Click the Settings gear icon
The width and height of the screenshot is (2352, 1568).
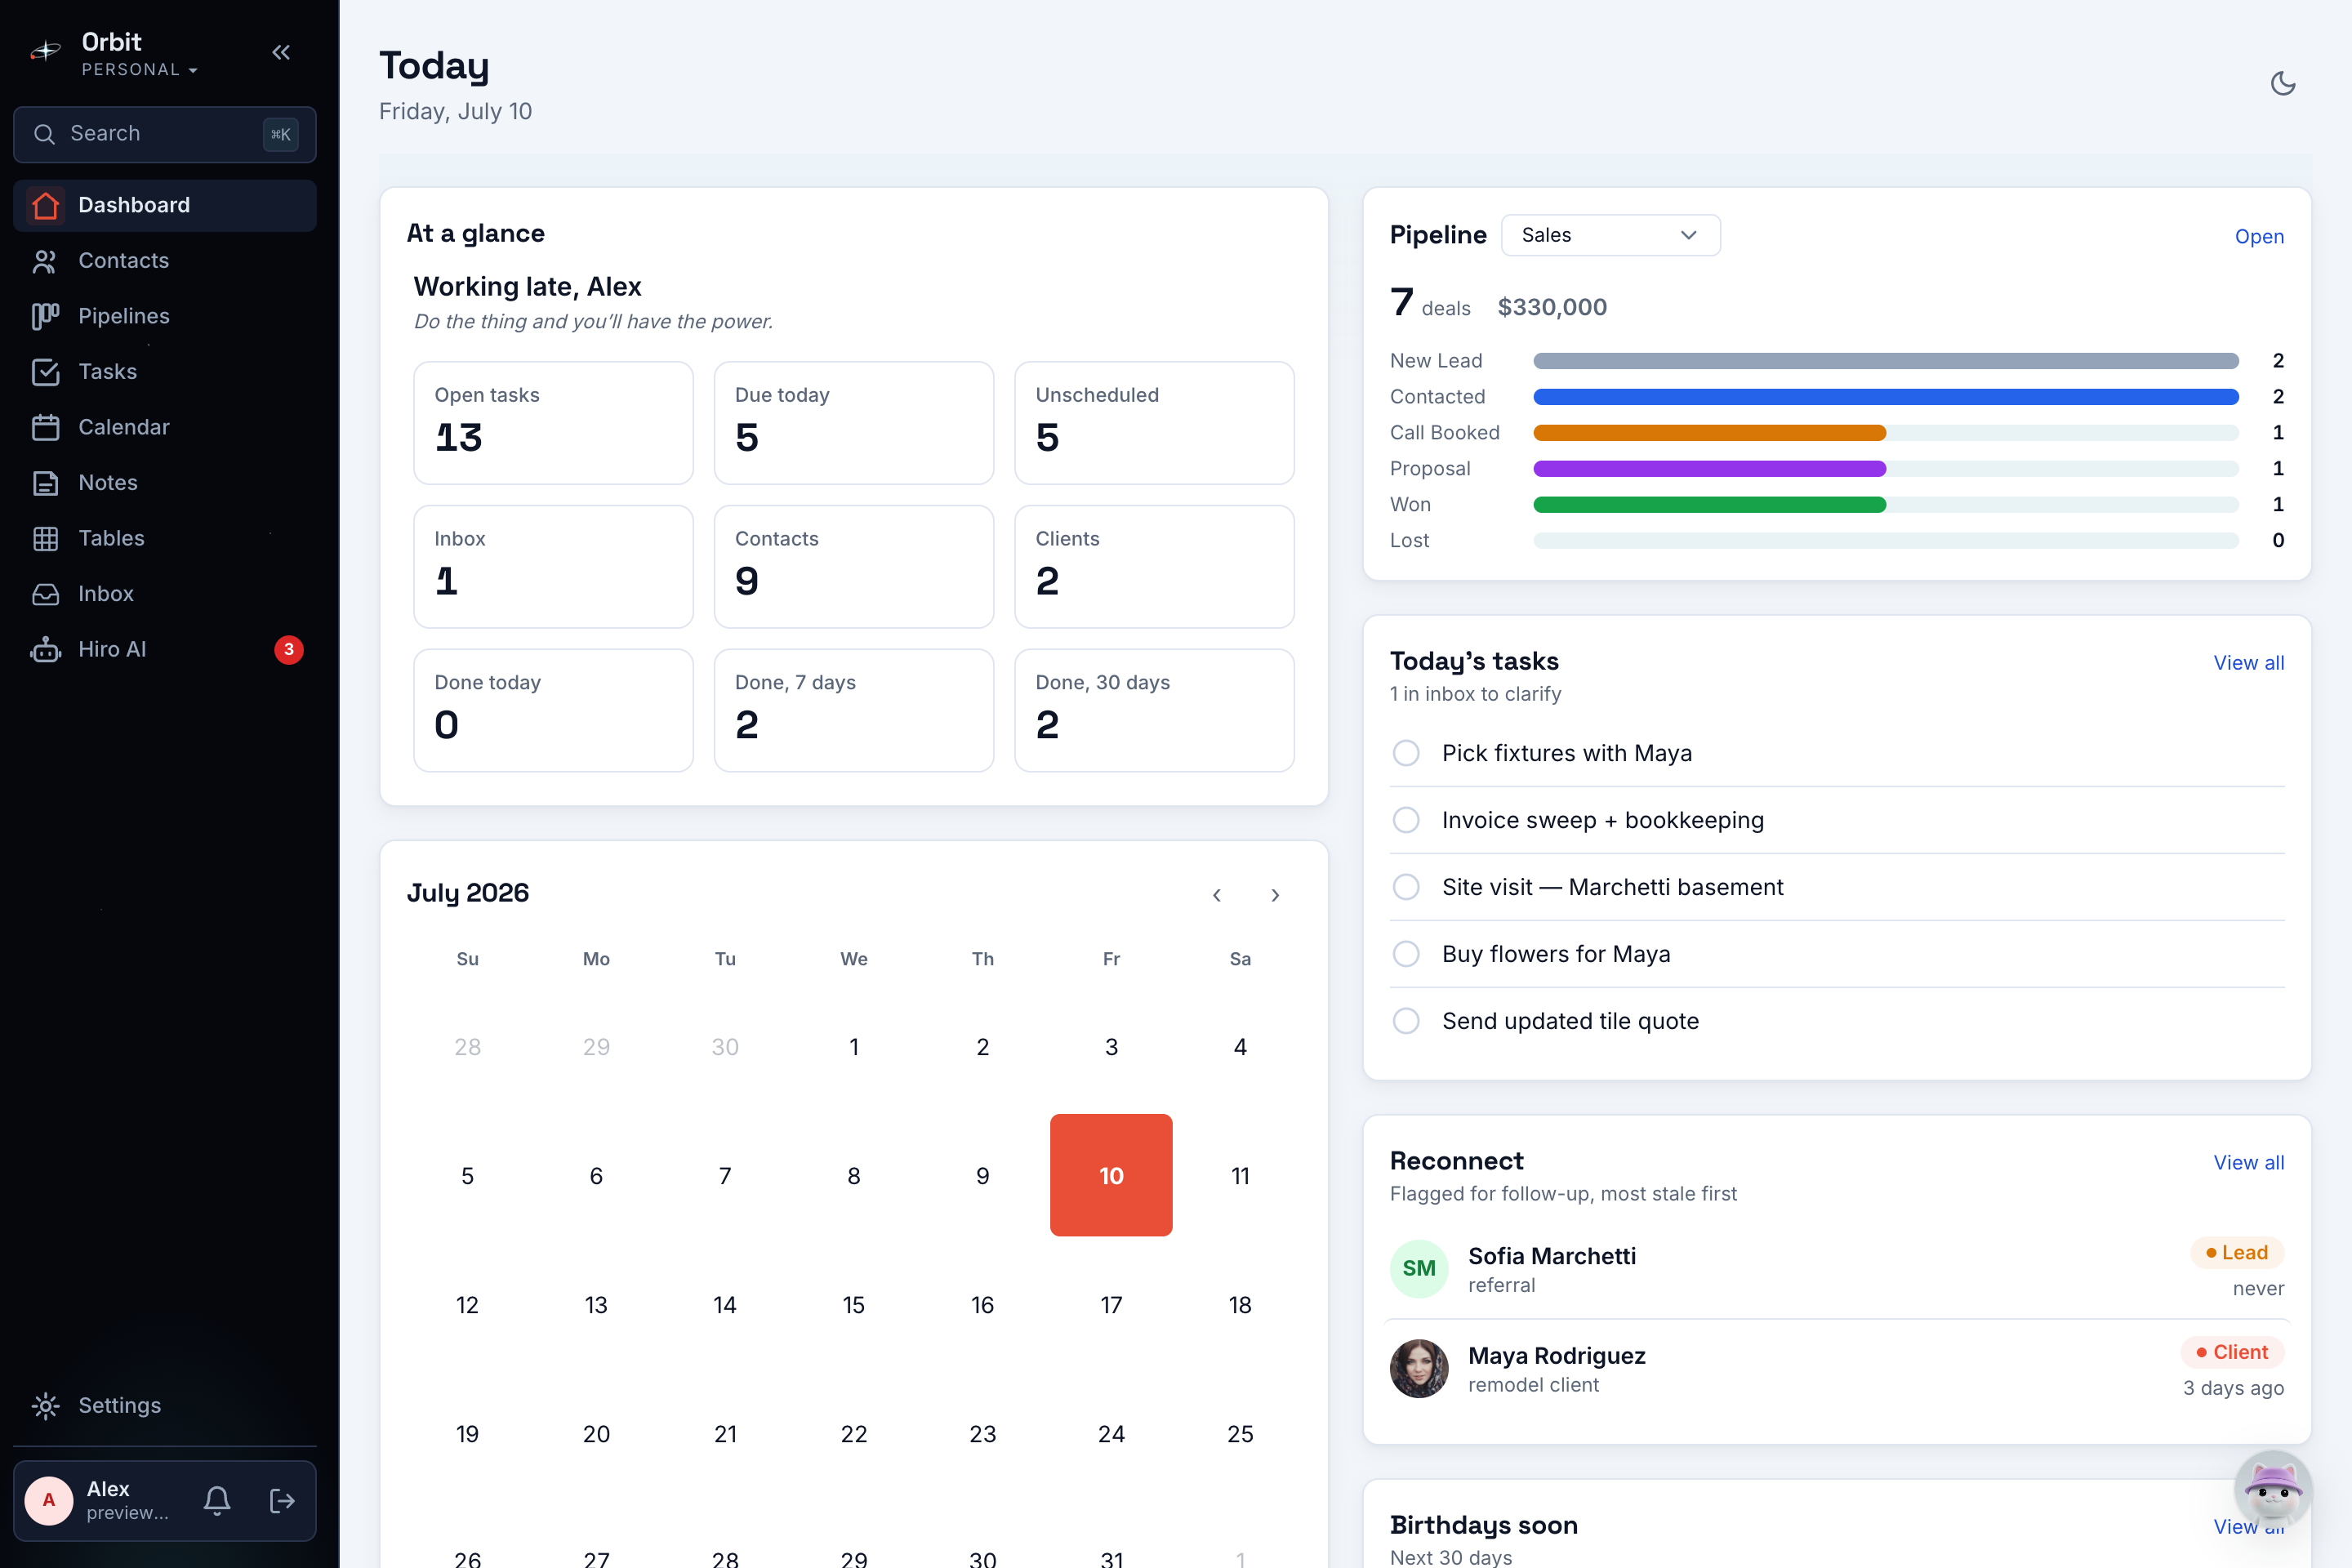(45, 1405)
